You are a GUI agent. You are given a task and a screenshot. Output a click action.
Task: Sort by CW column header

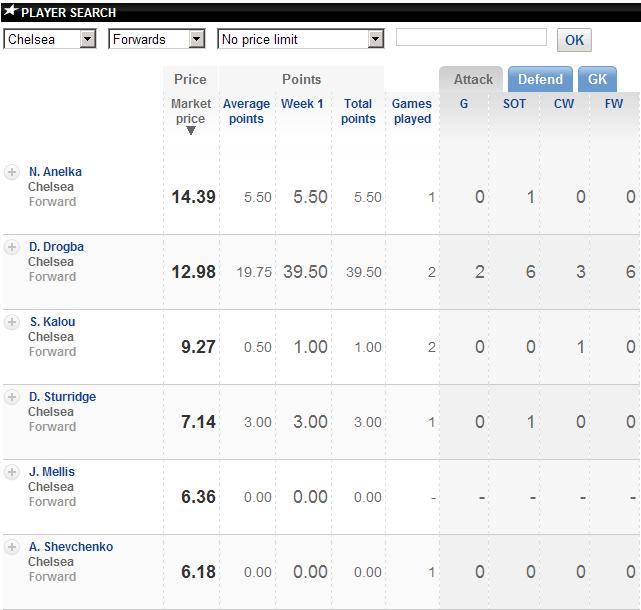click(x=564, y=104)
